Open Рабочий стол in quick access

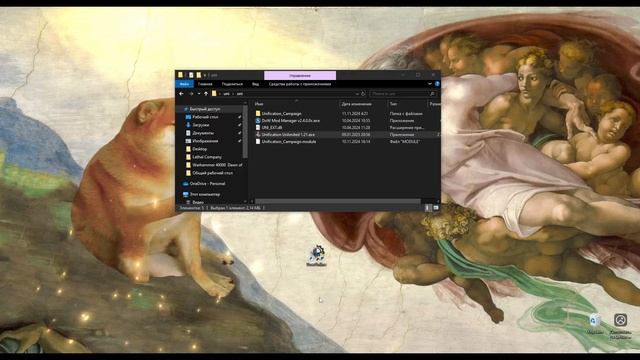tap(205, 117)
